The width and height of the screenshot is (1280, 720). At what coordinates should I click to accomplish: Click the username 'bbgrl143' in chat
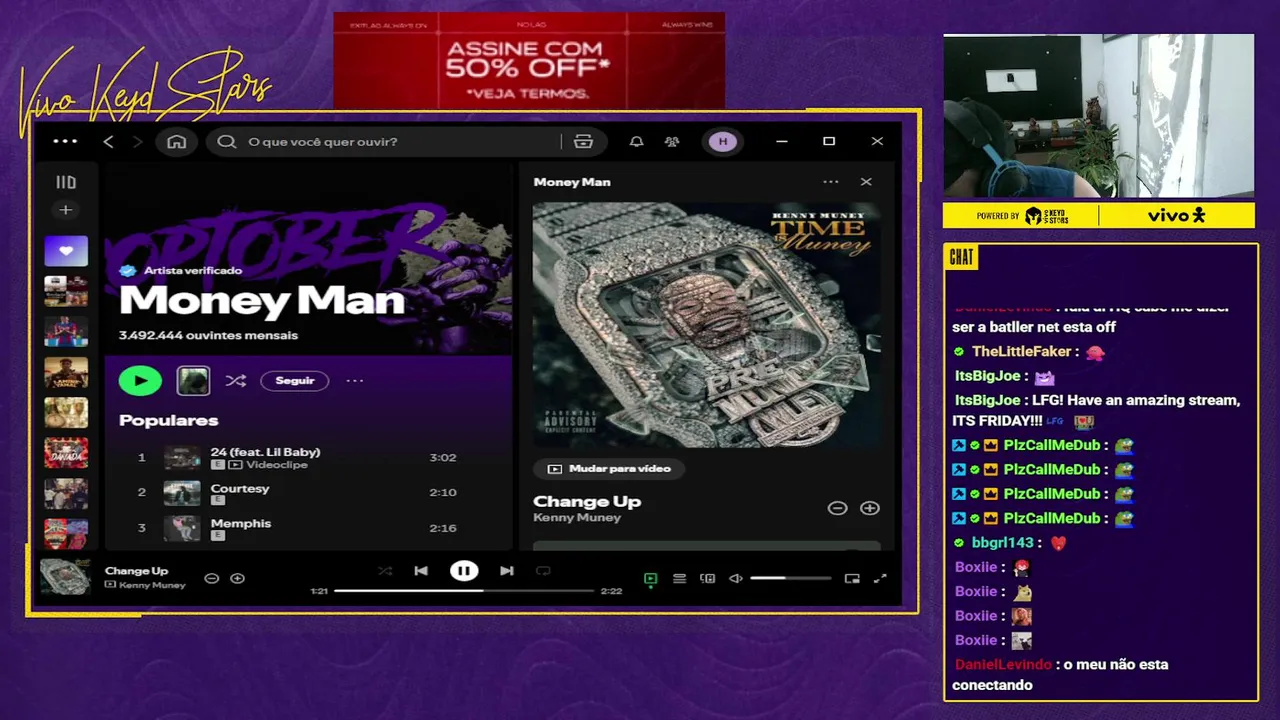[1003, 543]
